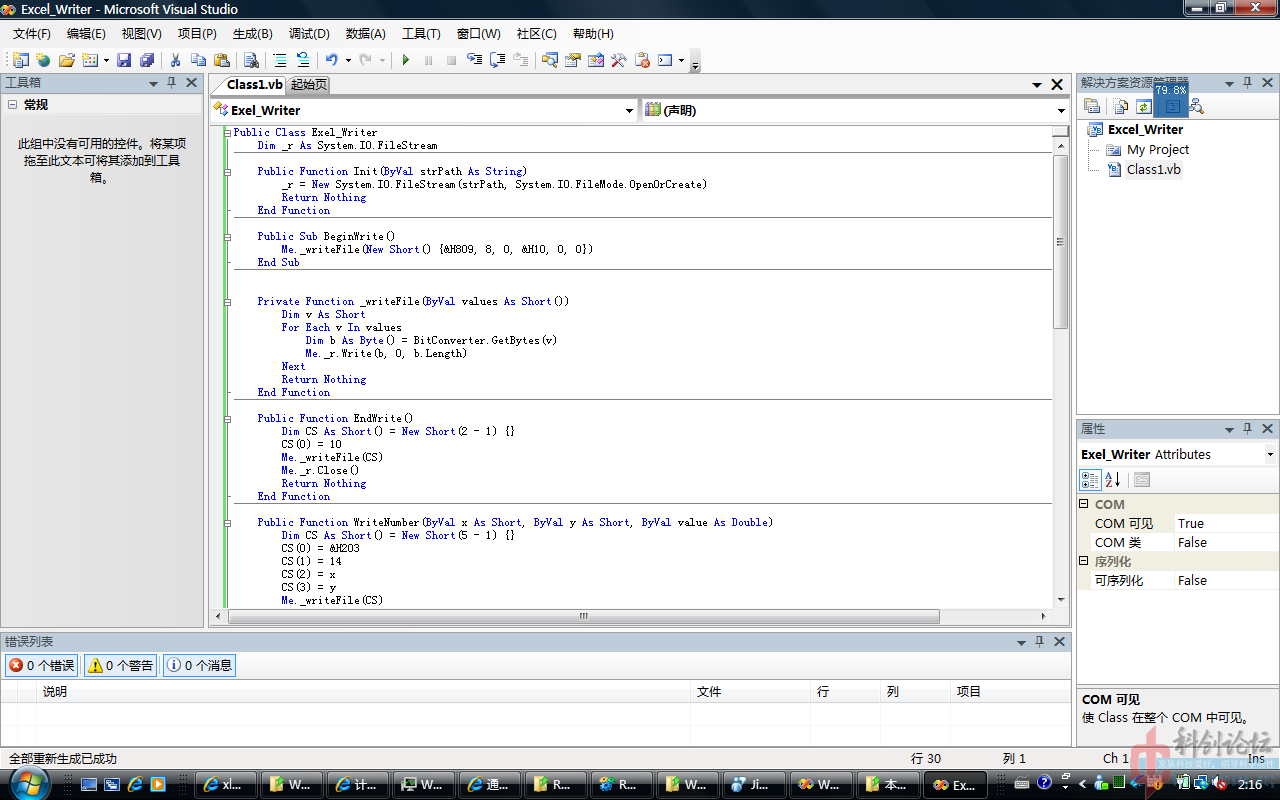Collapse the COM category in the properties grid
The image size is (1280, 800).
click(x=1084, y=504)
